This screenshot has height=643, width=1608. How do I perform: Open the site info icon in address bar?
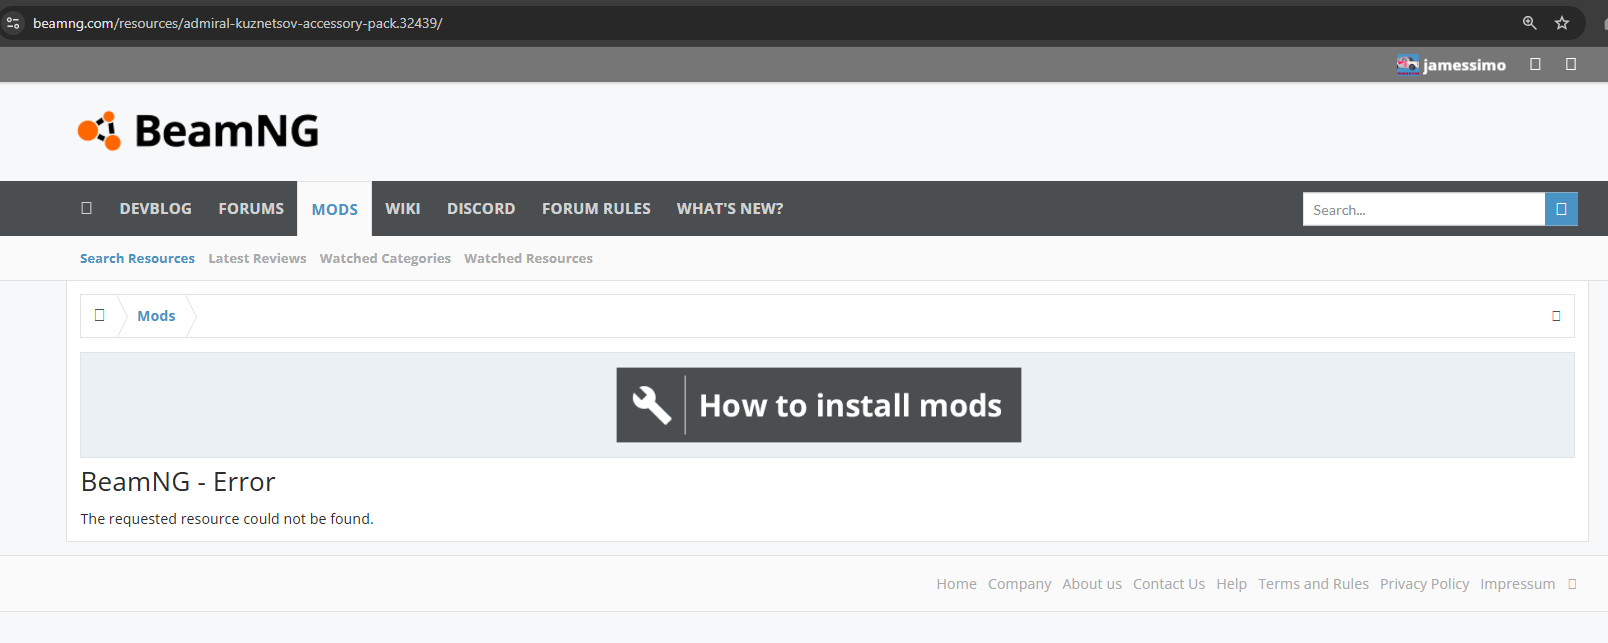(x=13, y=23)
